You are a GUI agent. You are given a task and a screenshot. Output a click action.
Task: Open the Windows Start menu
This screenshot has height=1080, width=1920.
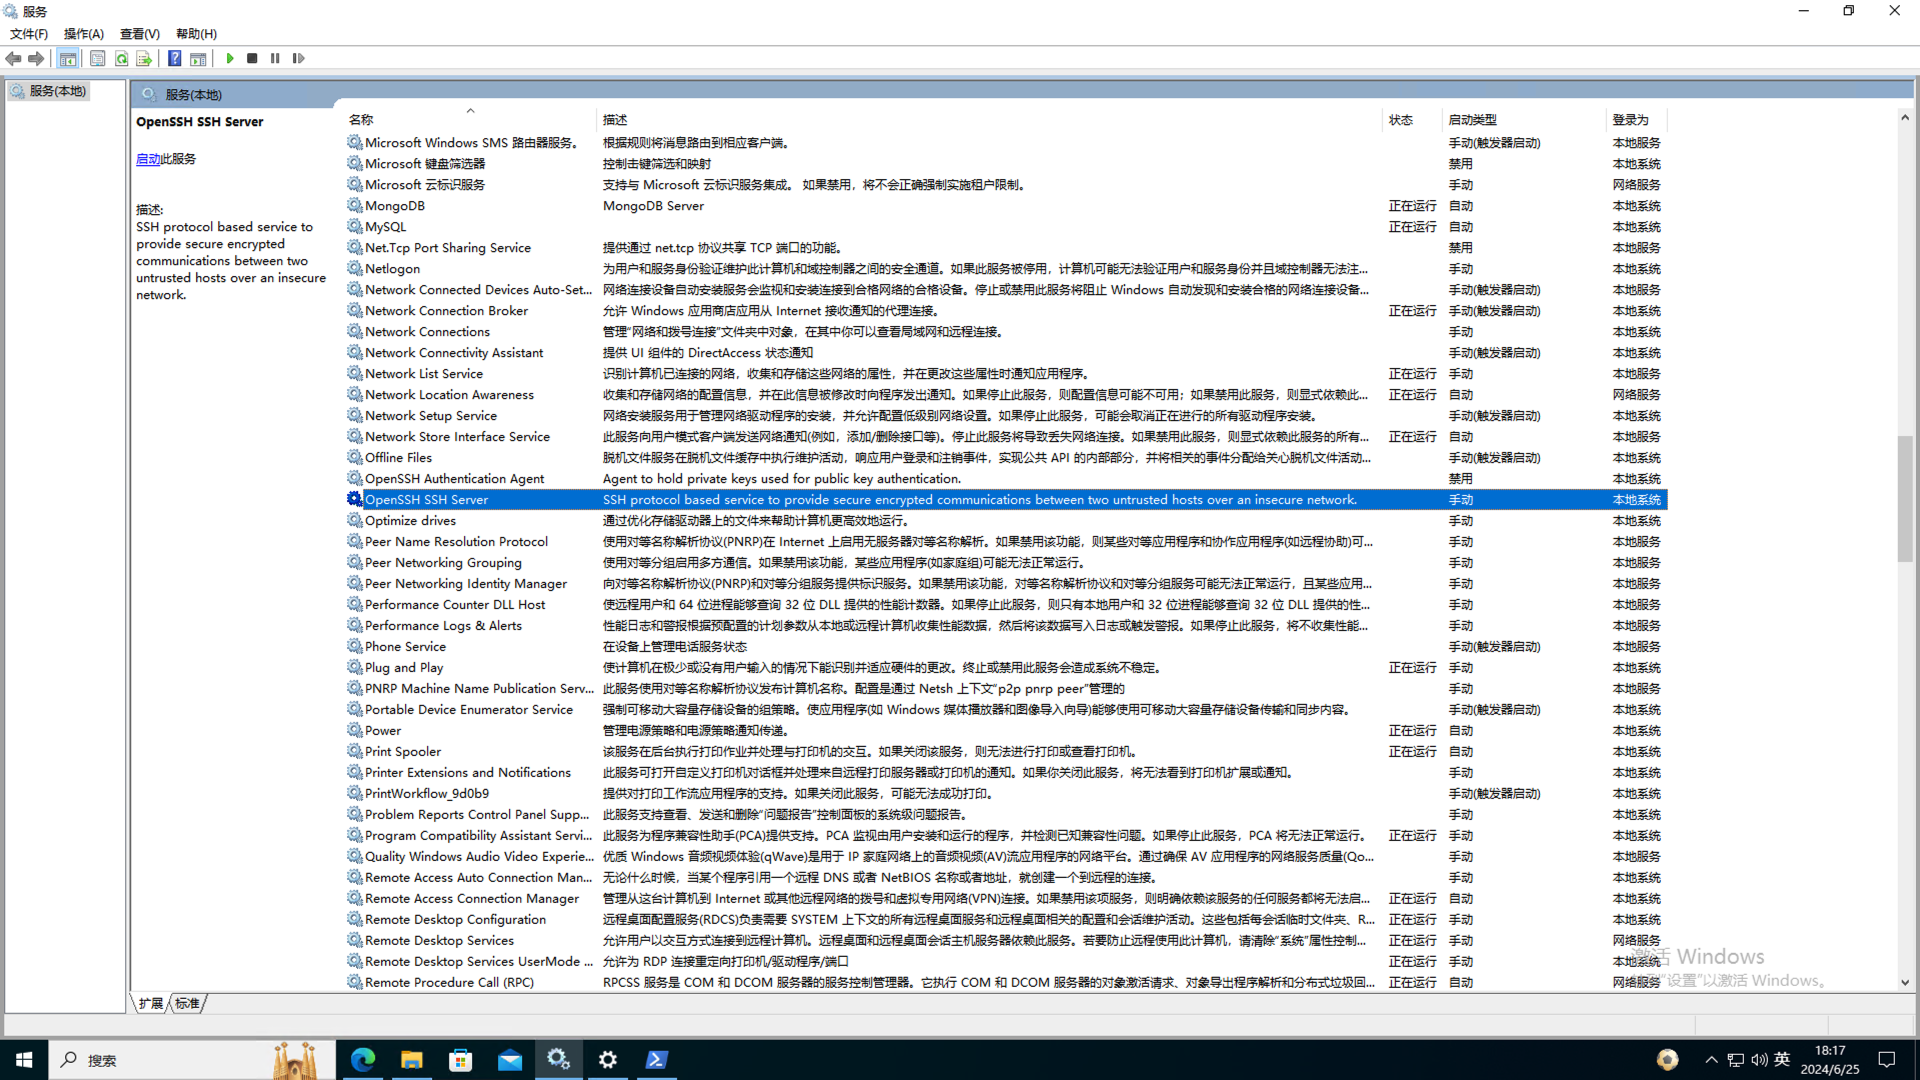click(x=24, y=1060)
